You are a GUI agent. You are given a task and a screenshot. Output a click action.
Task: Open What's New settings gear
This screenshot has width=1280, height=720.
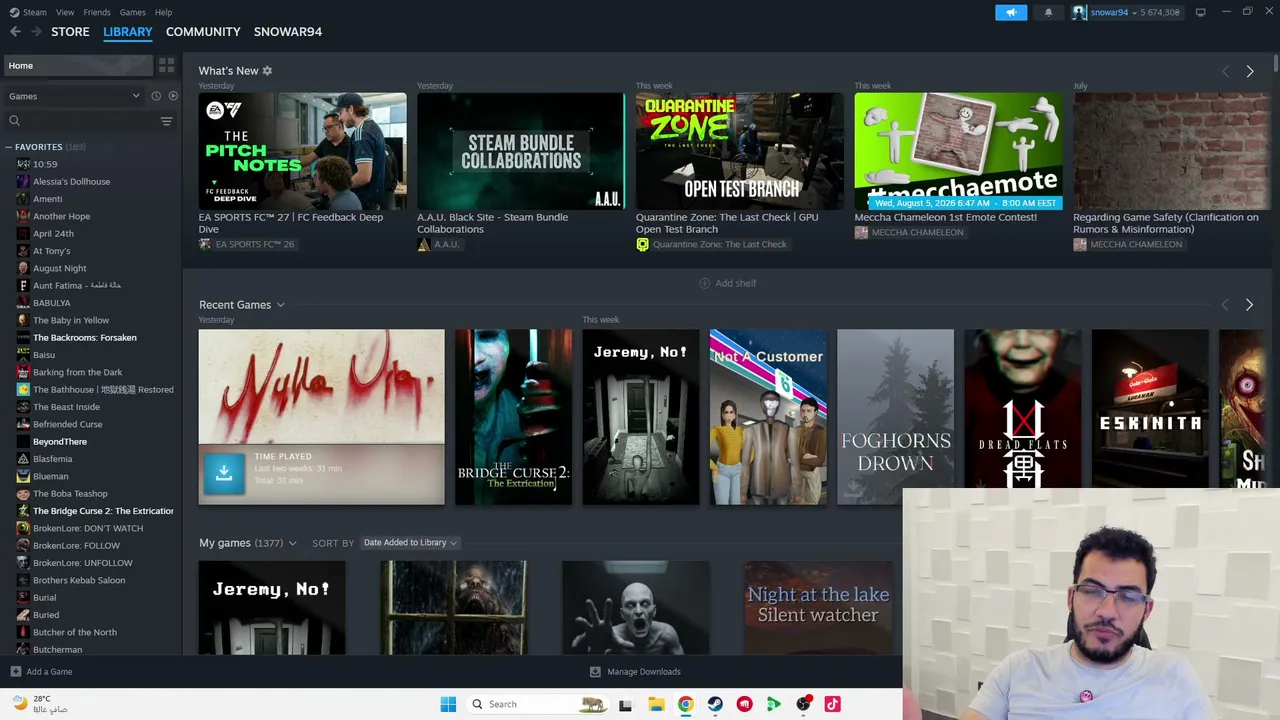click(267, 71)
